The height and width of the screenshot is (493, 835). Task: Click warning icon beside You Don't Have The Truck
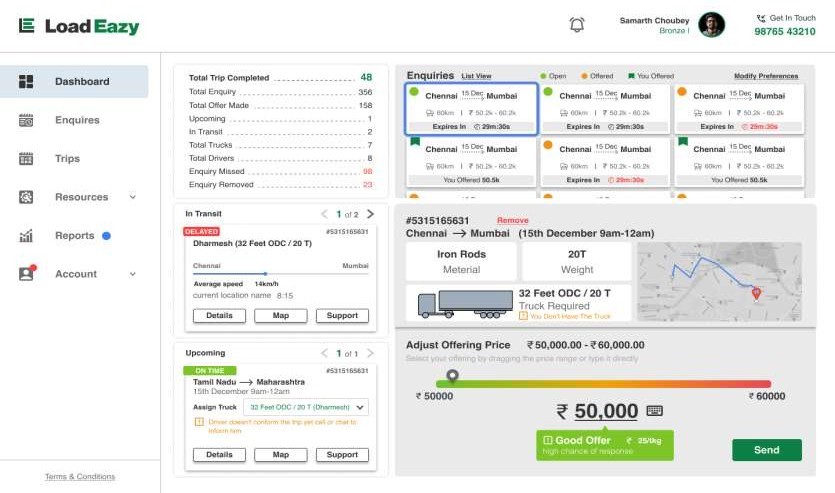[x=523, y=316]
